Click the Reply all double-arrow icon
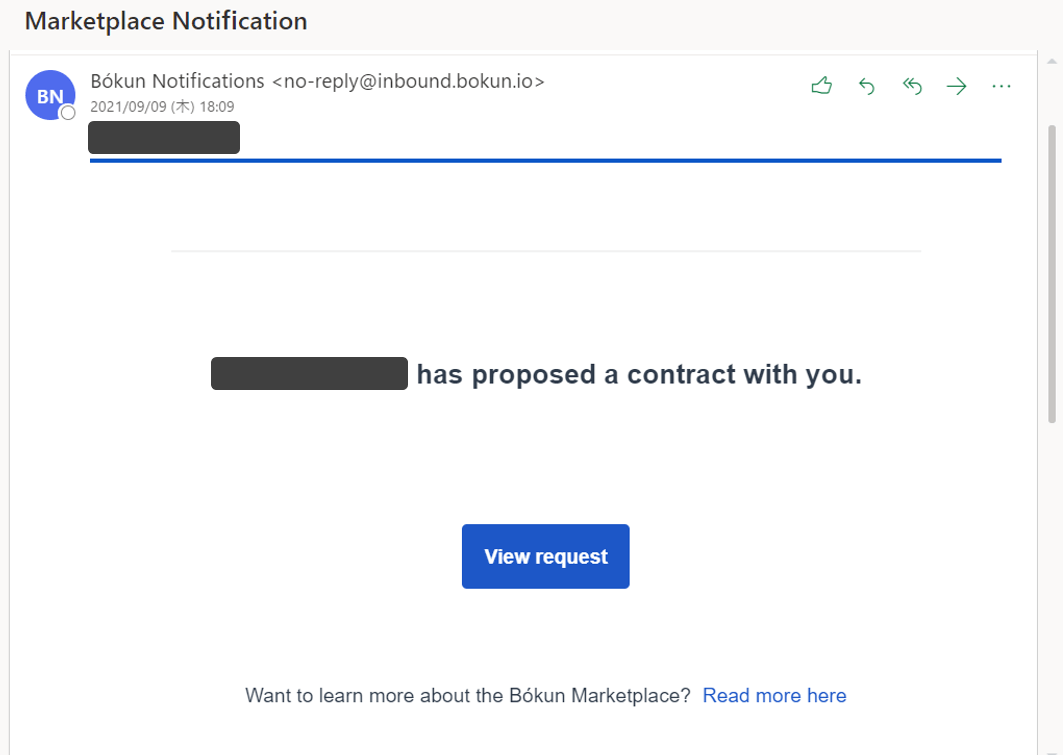Image resolution: width=1063 pixels, height=755 pixels. click(x=912, y=87)
